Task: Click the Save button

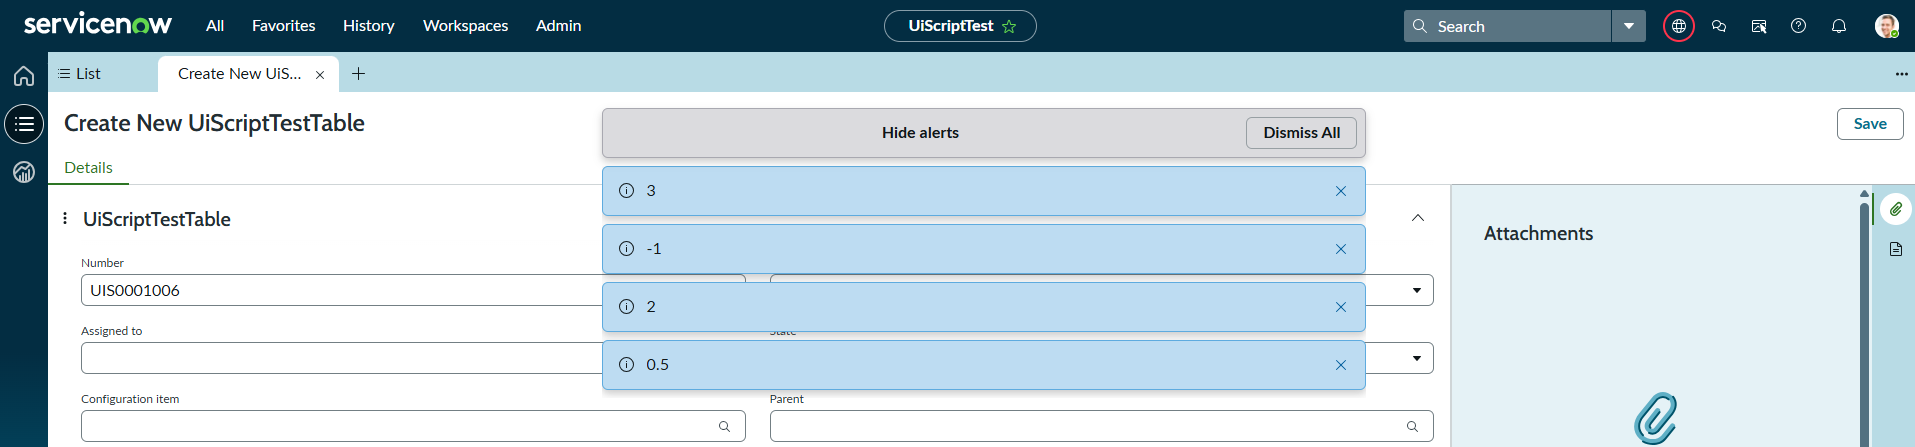Action: coord(1870,124)
